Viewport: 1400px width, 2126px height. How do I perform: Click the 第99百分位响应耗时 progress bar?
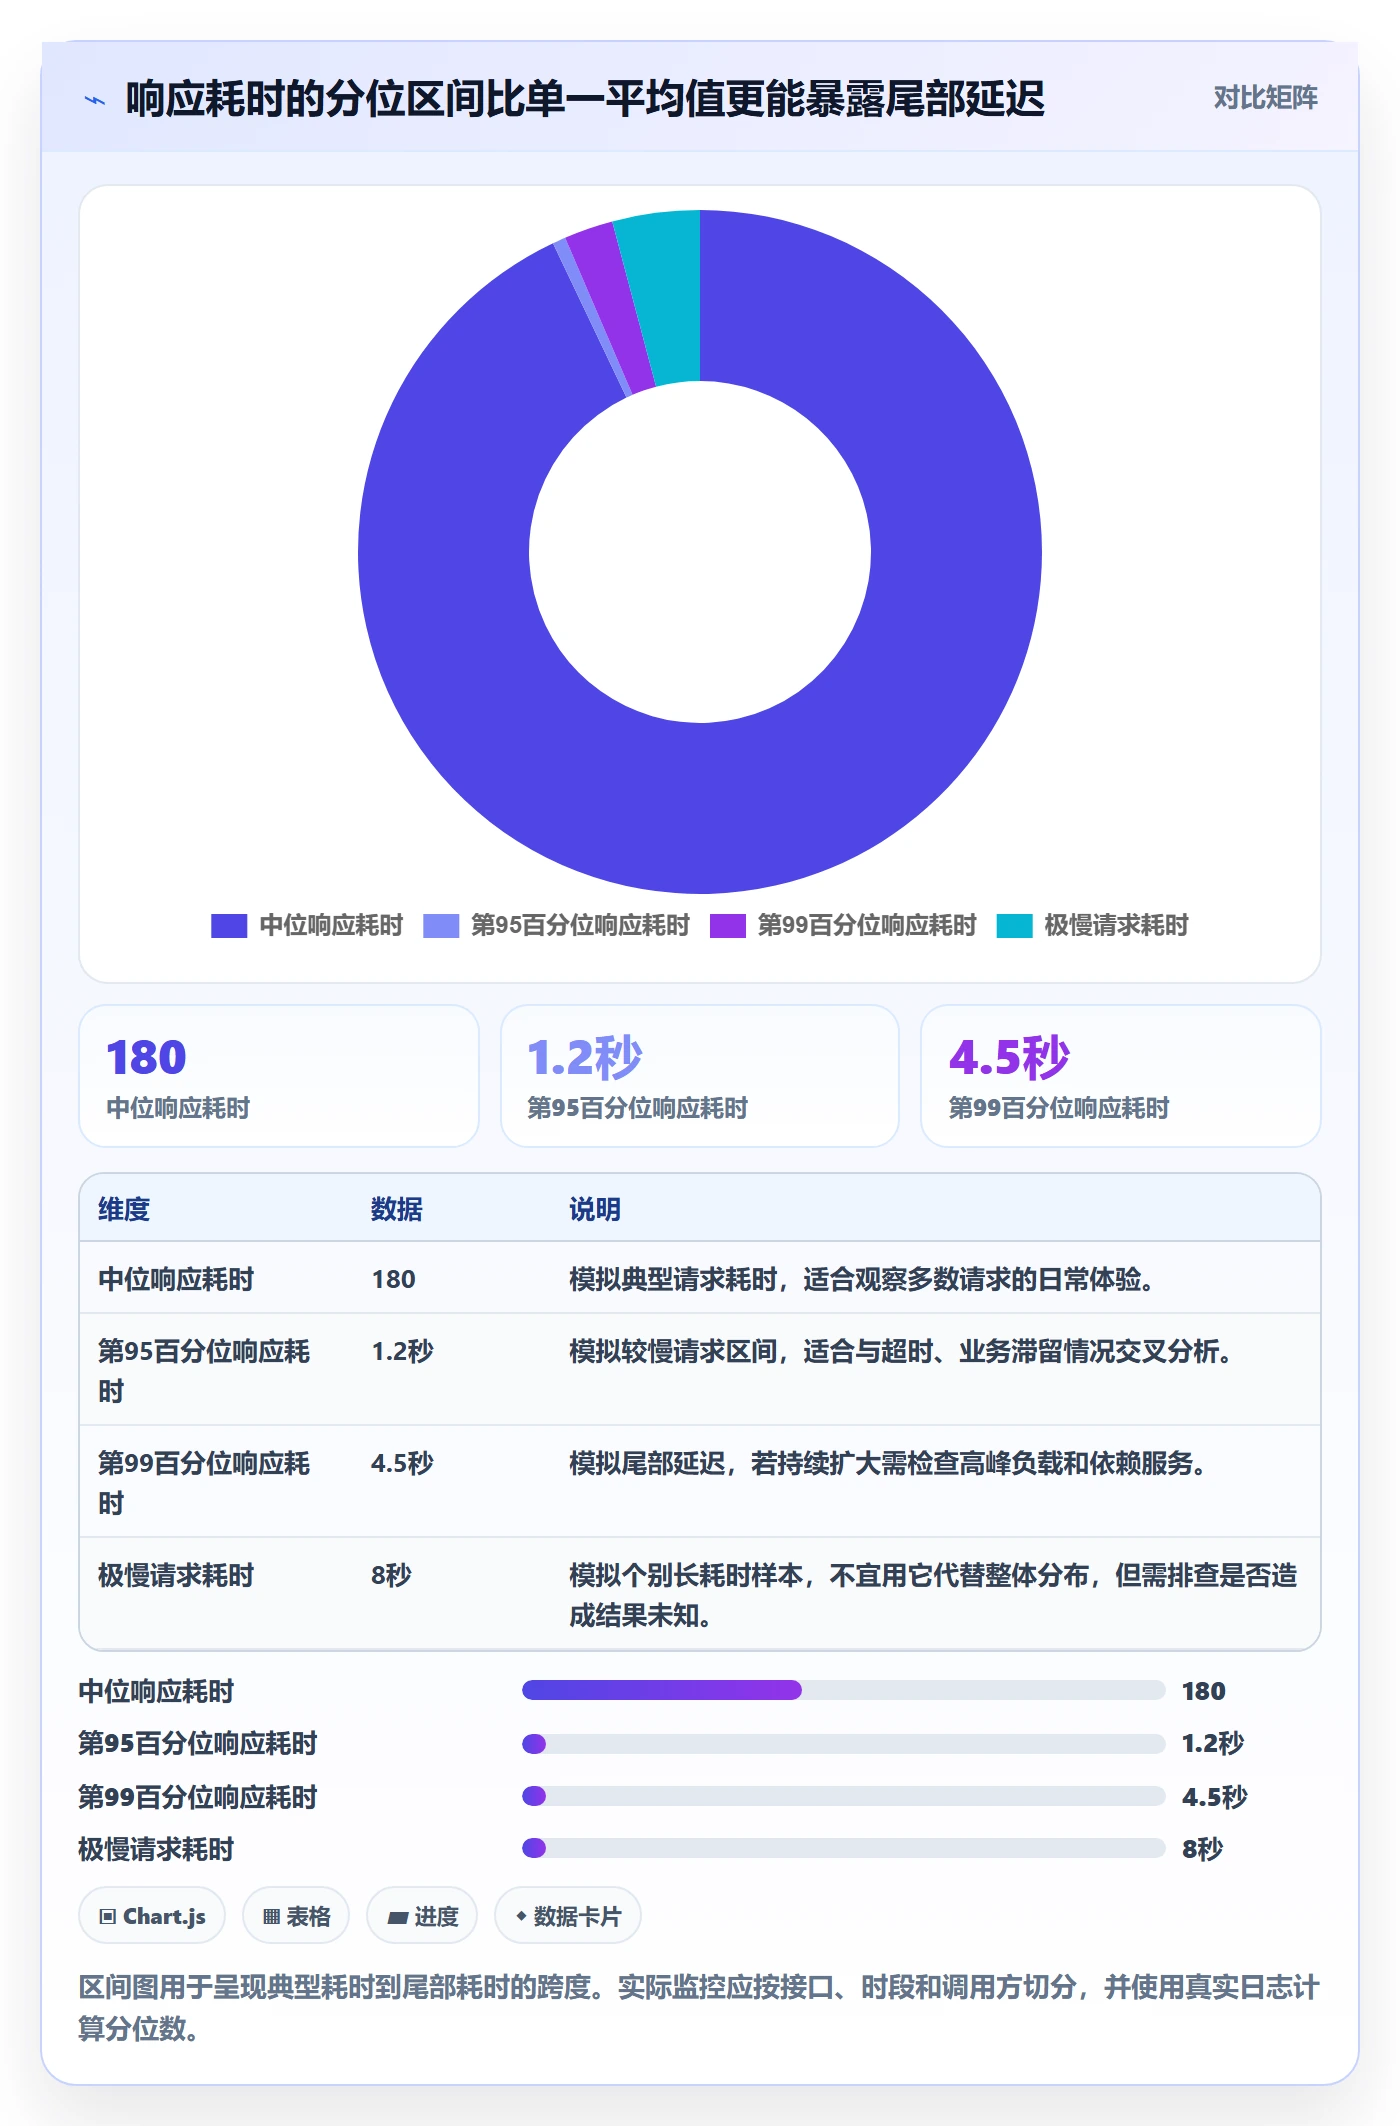(843, 1796)
